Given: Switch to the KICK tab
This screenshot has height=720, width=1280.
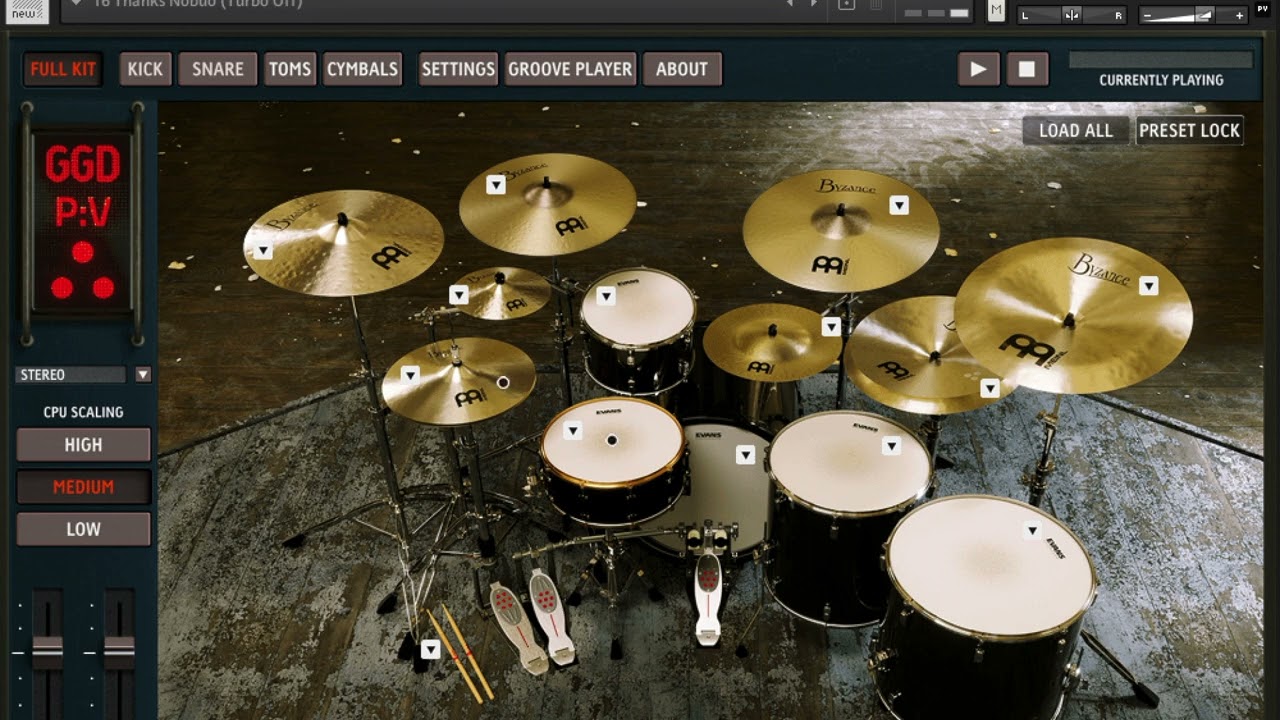Looking at the screenshot, I should (145, 69).
